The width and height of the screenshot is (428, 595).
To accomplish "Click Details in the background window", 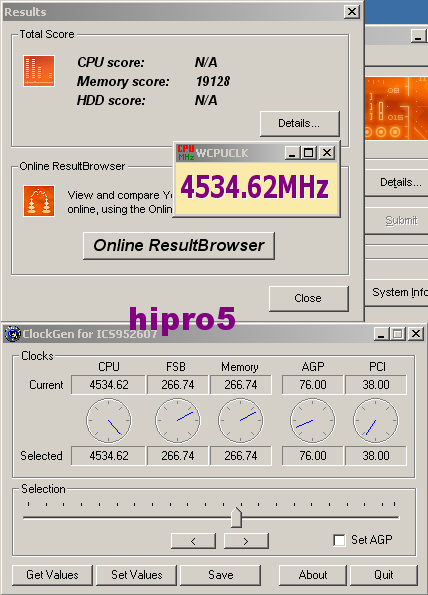I will click(x=397, y=183).
